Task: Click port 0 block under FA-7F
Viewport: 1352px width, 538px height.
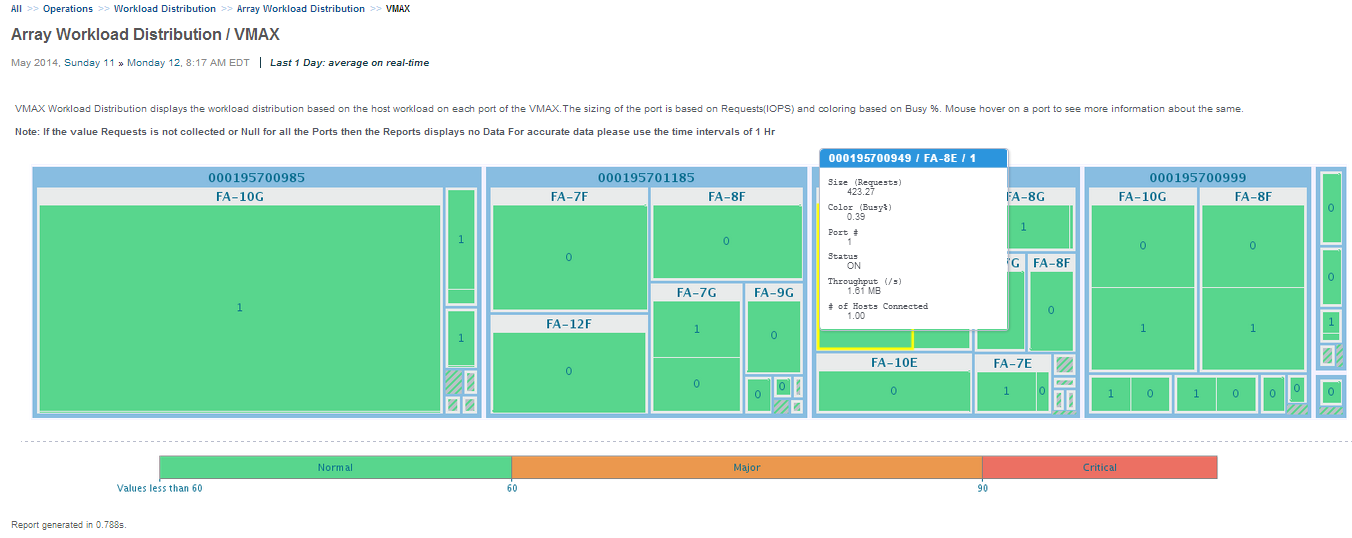Action: 569,258
